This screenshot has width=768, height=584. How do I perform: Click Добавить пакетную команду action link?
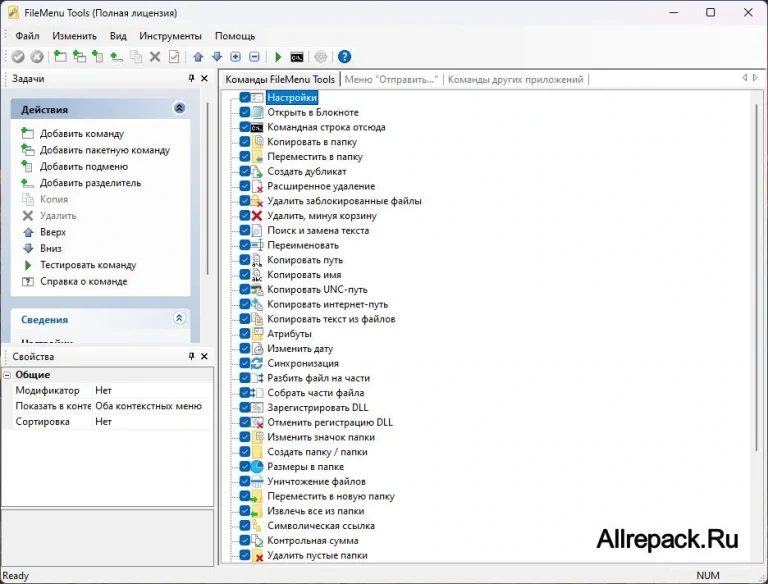pos(105,150)
